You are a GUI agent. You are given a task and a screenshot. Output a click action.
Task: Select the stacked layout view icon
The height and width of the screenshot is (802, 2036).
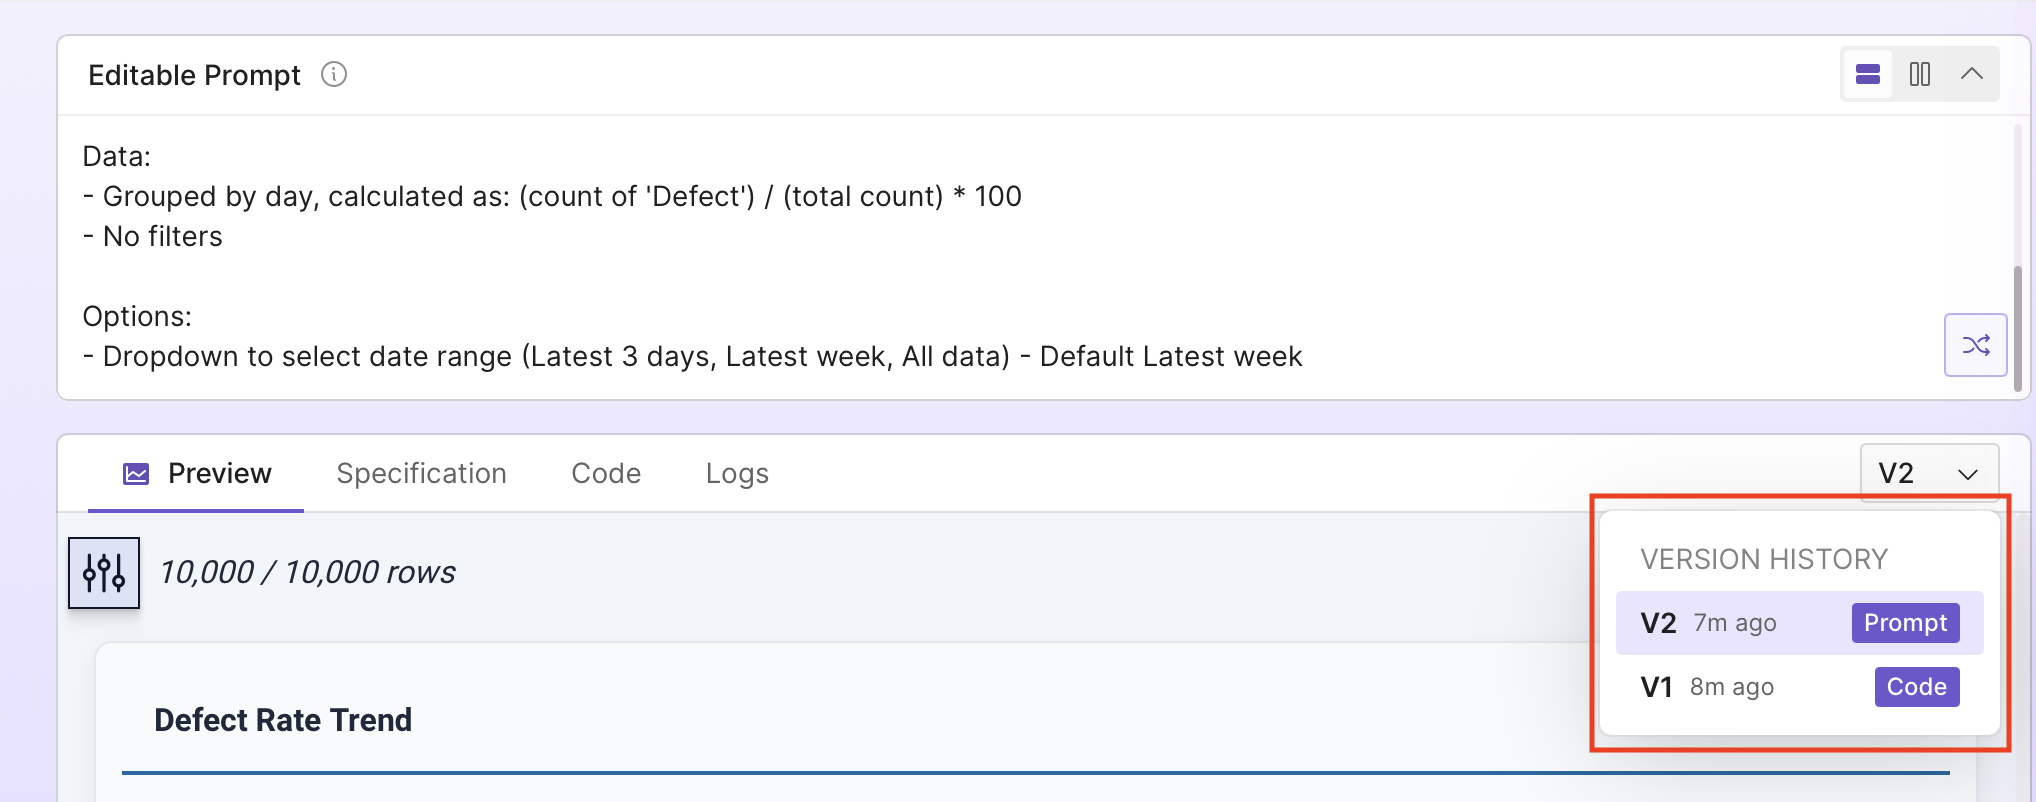pyautogui.click(x=1867, y=74)
